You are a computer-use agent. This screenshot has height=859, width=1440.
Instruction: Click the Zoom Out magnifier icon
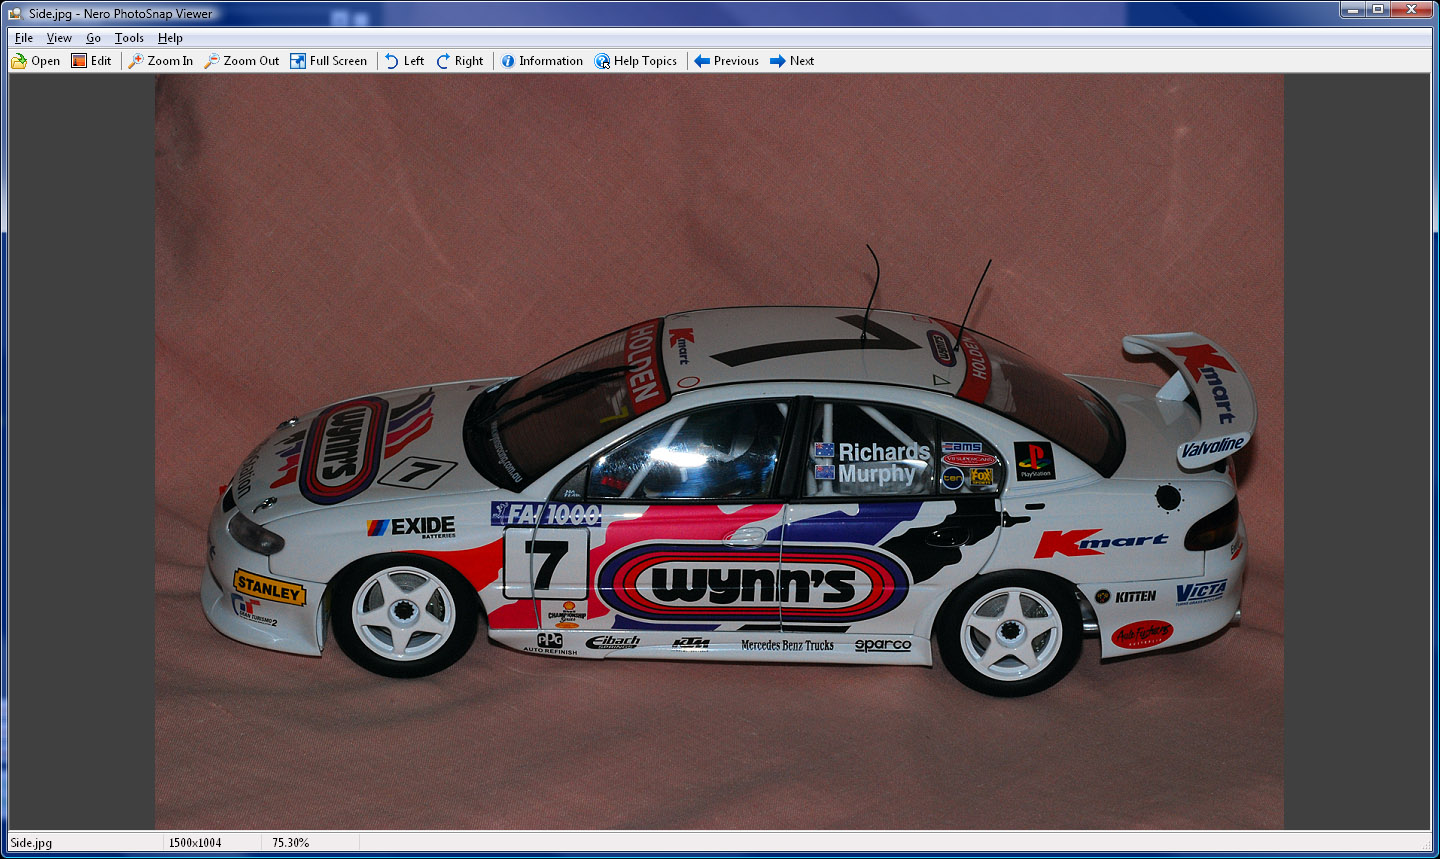point(212,61)
